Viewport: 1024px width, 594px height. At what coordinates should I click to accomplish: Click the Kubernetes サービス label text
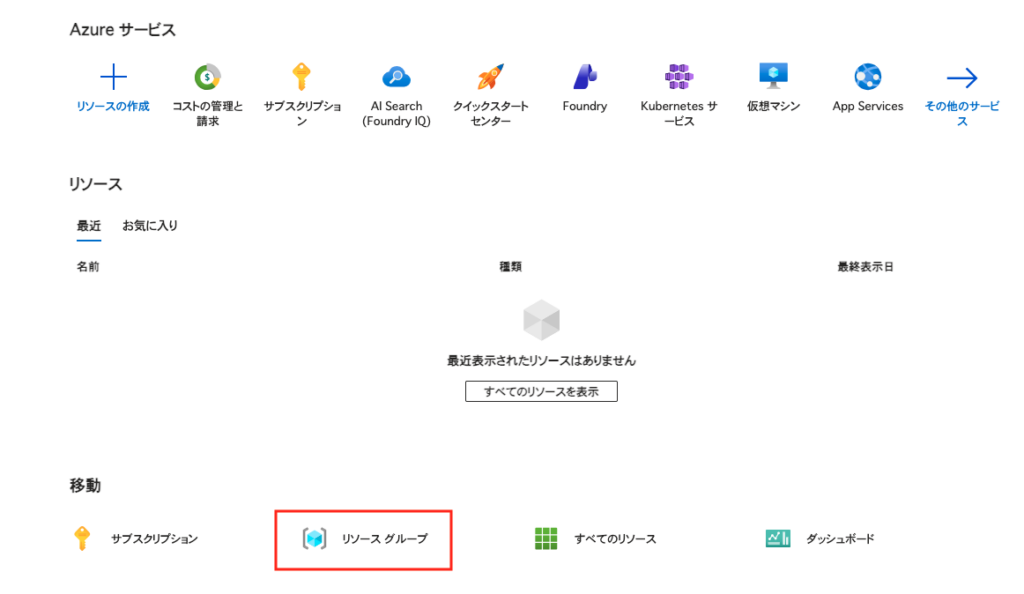[x=679, y=114]
